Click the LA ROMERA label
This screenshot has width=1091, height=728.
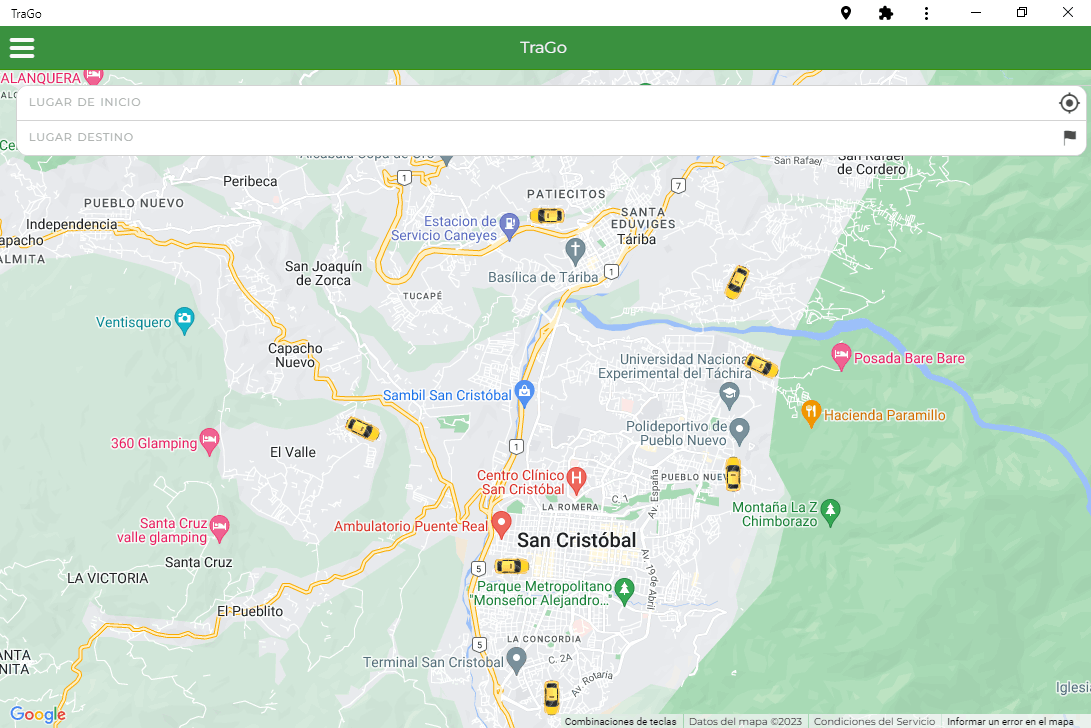[570, 507]
